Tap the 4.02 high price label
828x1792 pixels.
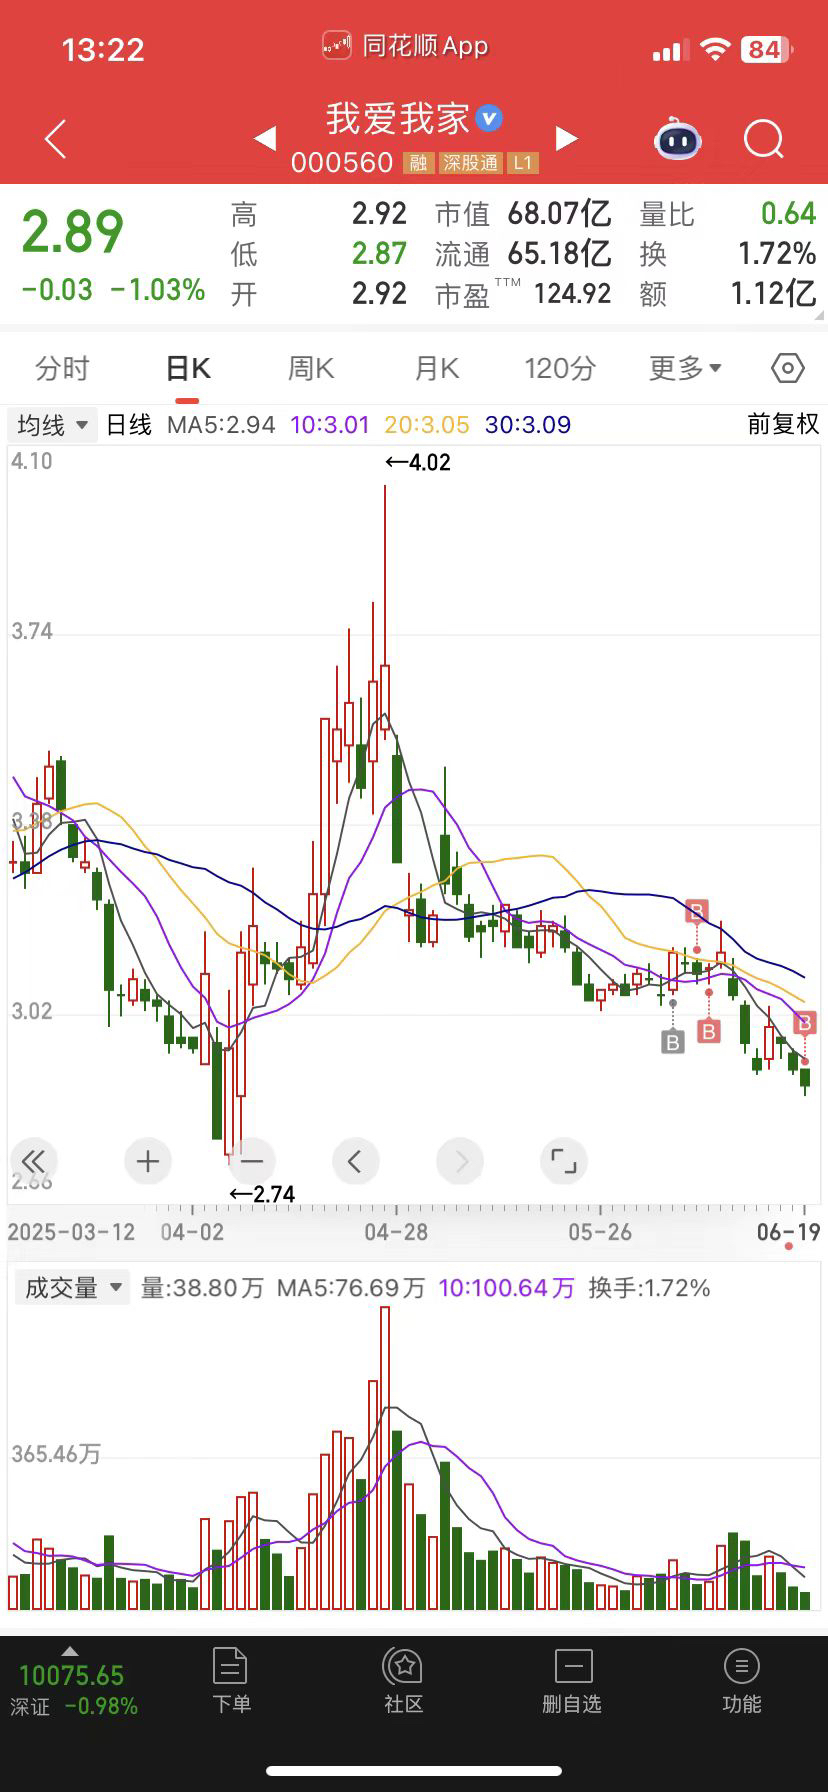click(x=418, y=462)
